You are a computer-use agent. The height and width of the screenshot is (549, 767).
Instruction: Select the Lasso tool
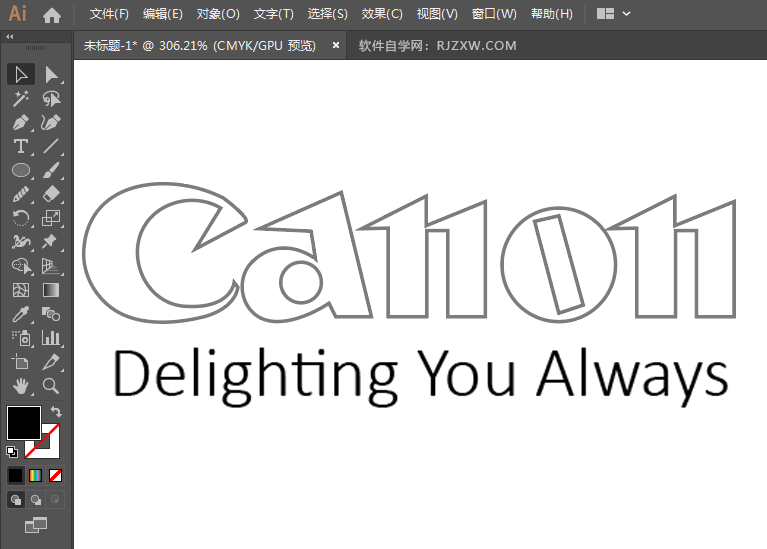(x=51, y=99)
